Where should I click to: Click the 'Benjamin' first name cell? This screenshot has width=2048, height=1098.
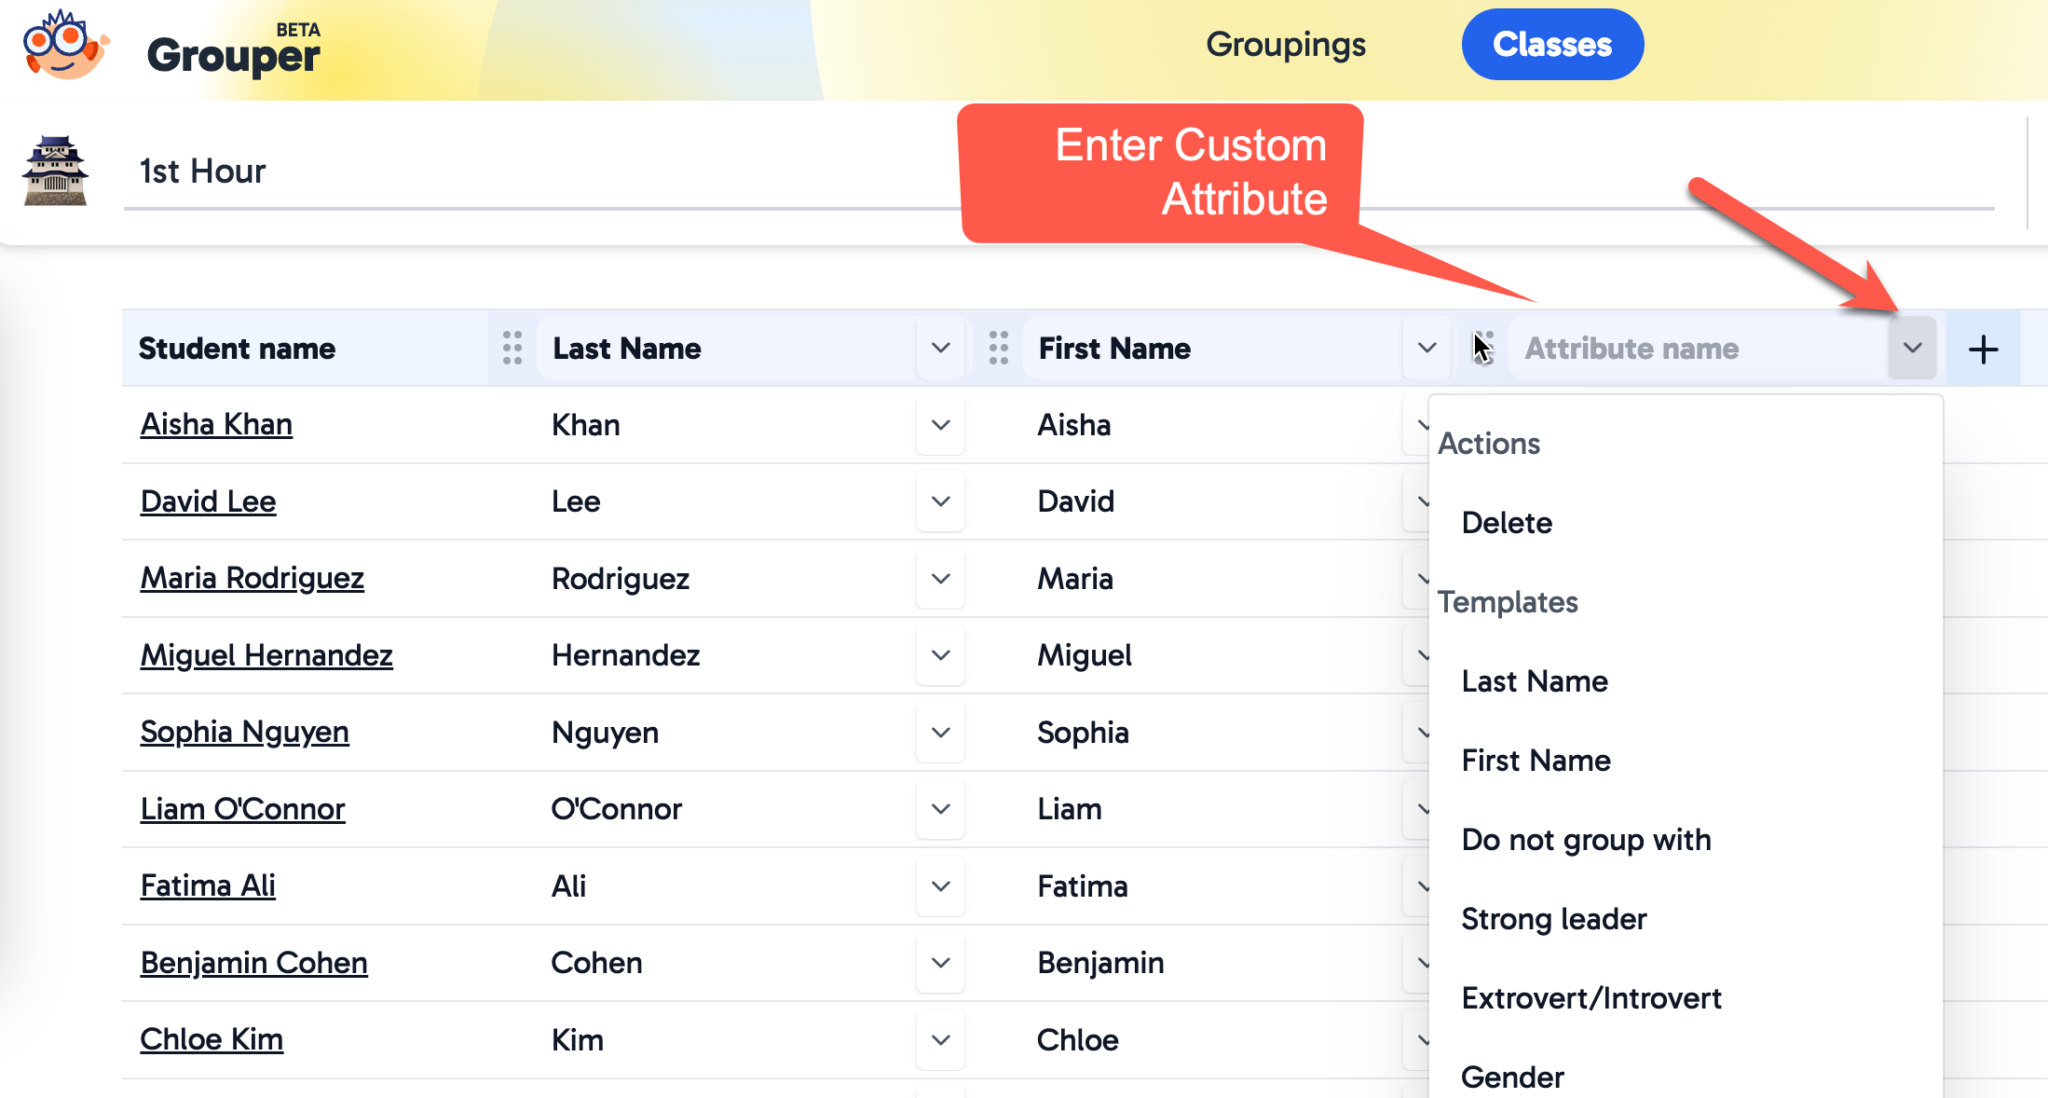tap(1101, 963)
